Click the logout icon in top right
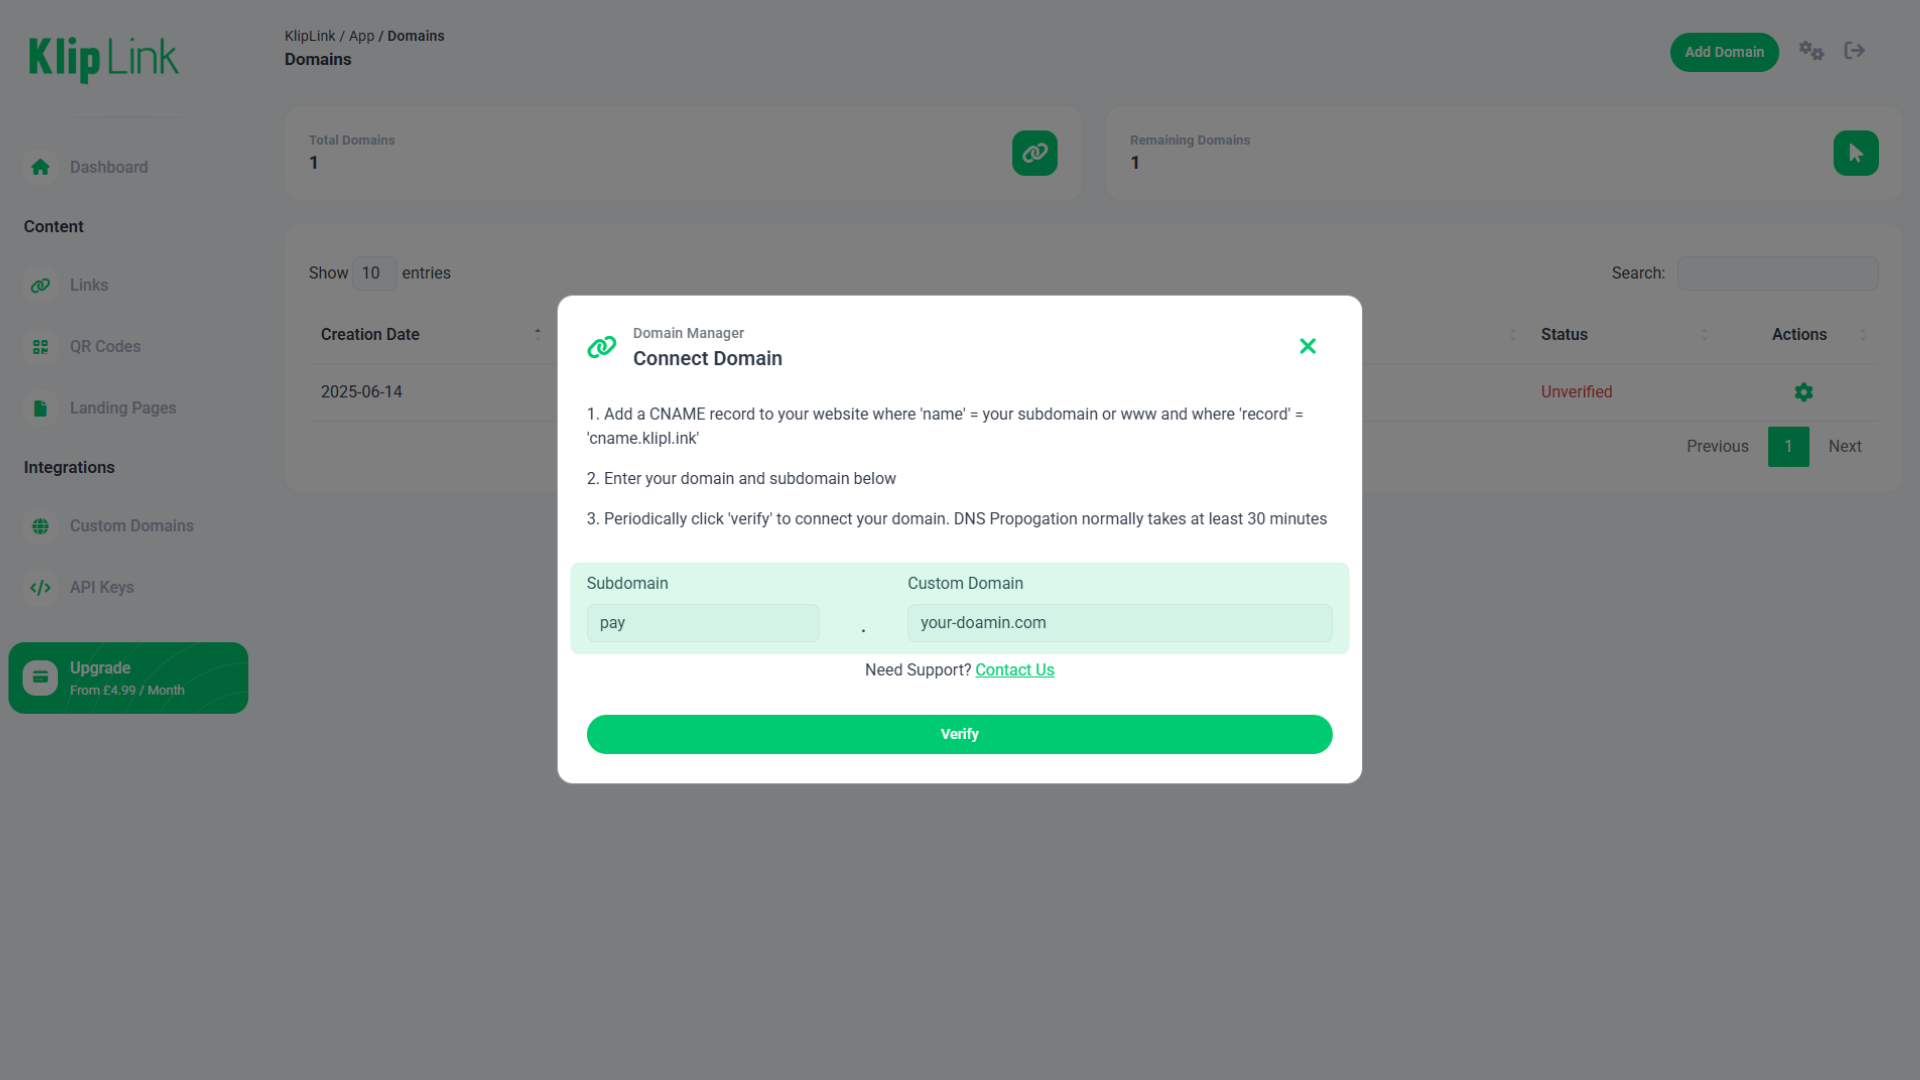Image resolution: width=1920 pixels, height=1080 pixels. 1854,50
